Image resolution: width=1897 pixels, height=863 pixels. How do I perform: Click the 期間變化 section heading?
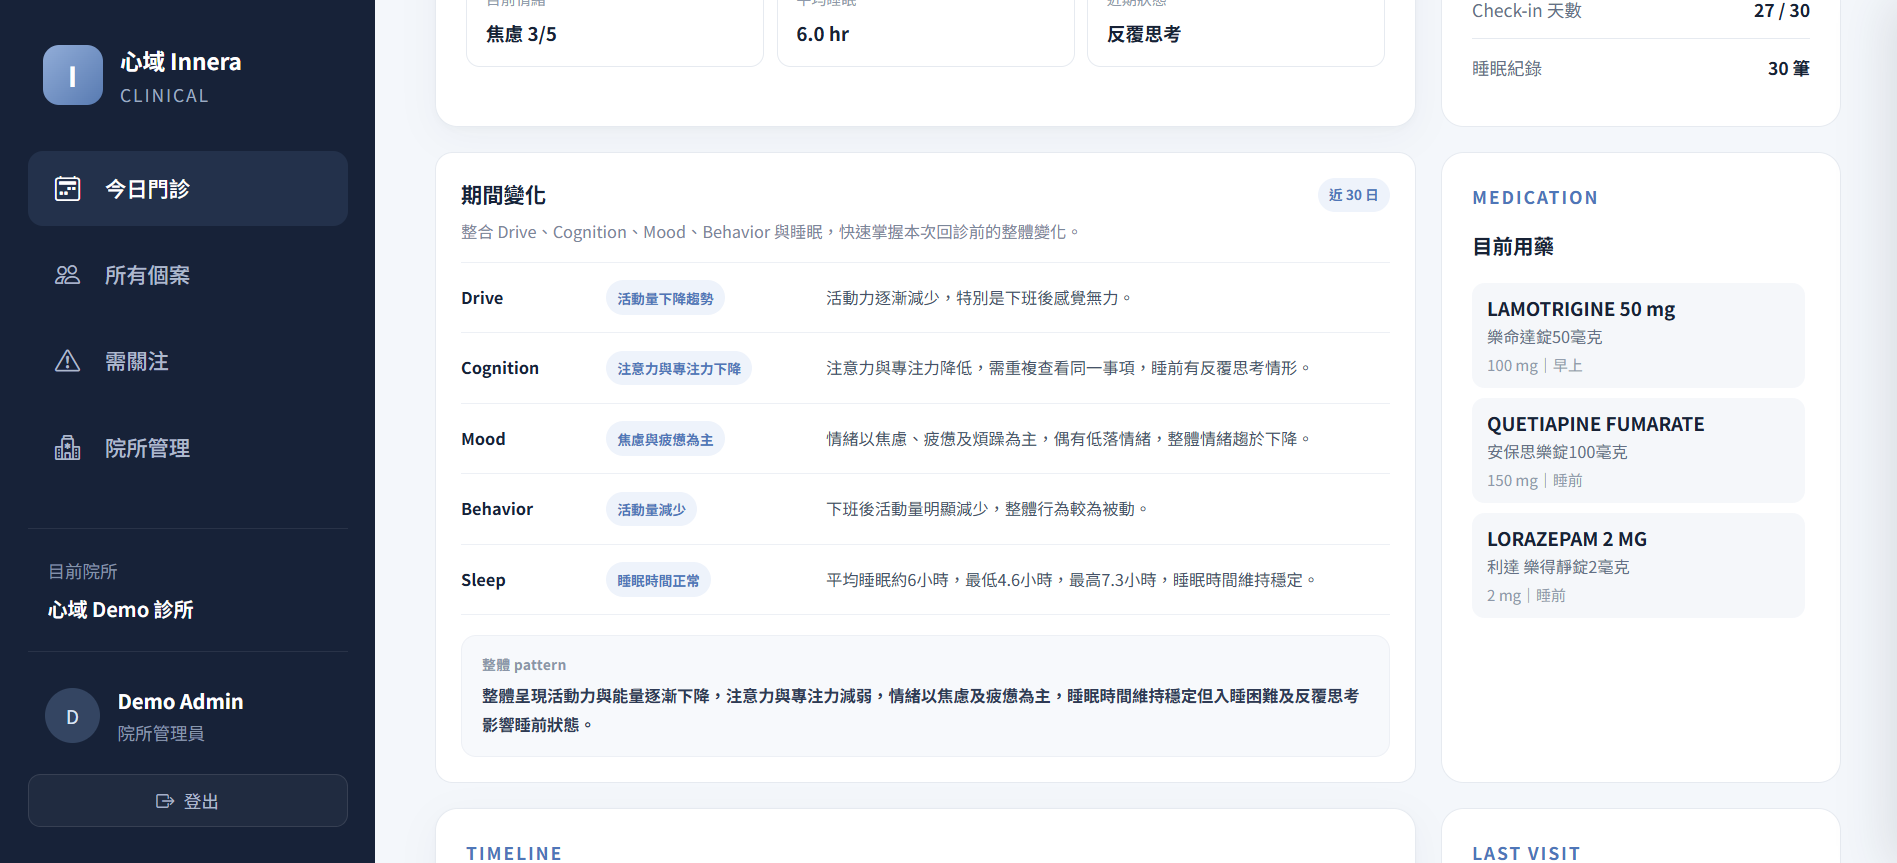click(503, 195)
